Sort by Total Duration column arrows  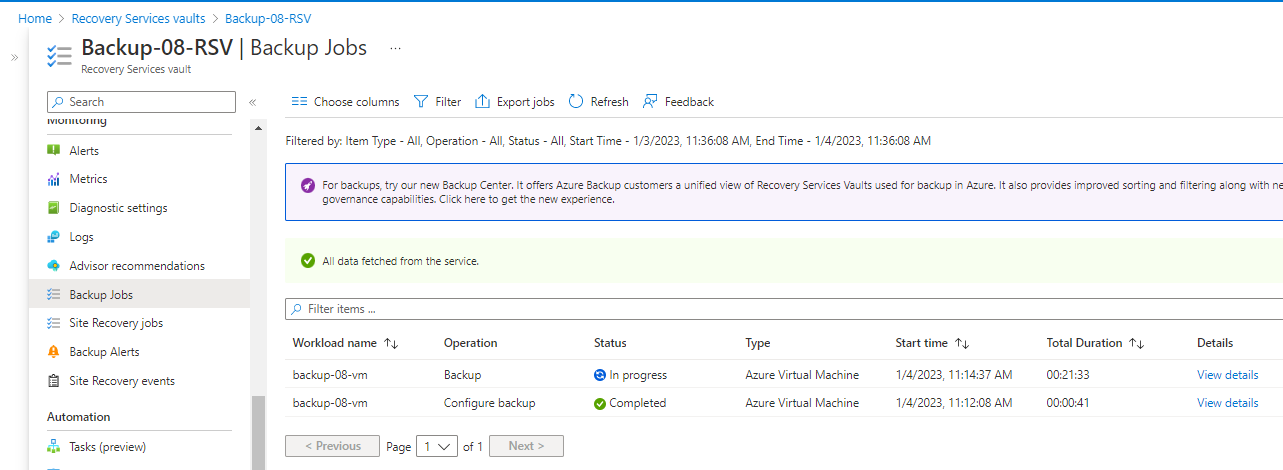(x=1136, y=343)
